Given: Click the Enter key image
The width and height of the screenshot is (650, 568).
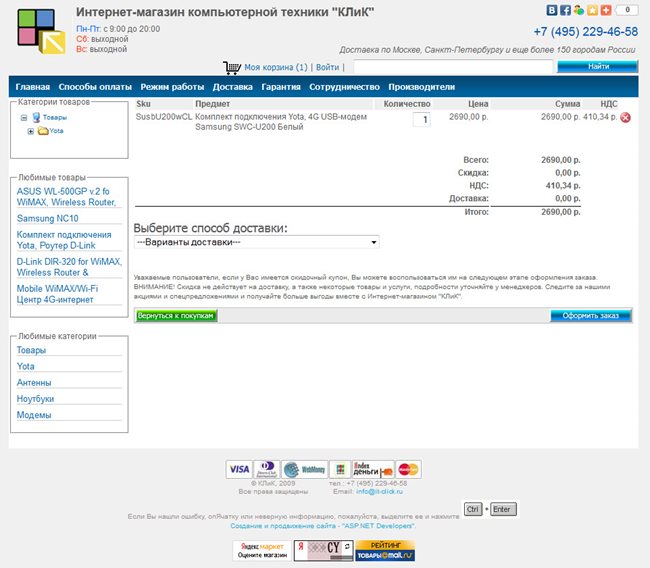Looking at the screenshot, I should (x=502, y=509).
